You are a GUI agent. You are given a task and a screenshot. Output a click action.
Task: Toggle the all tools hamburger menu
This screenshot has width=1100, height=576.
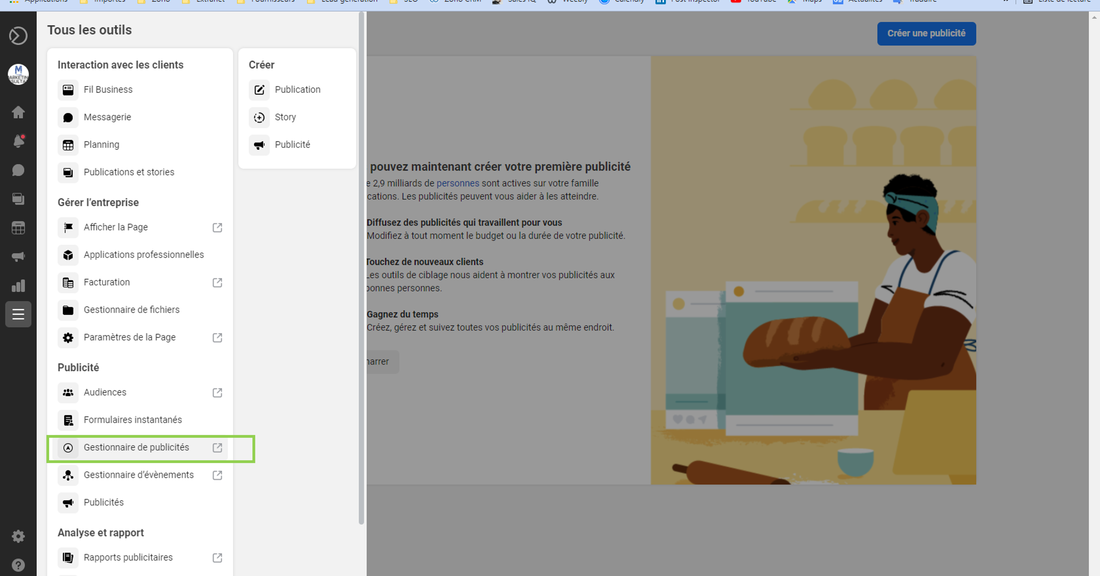tap(18, 314)
